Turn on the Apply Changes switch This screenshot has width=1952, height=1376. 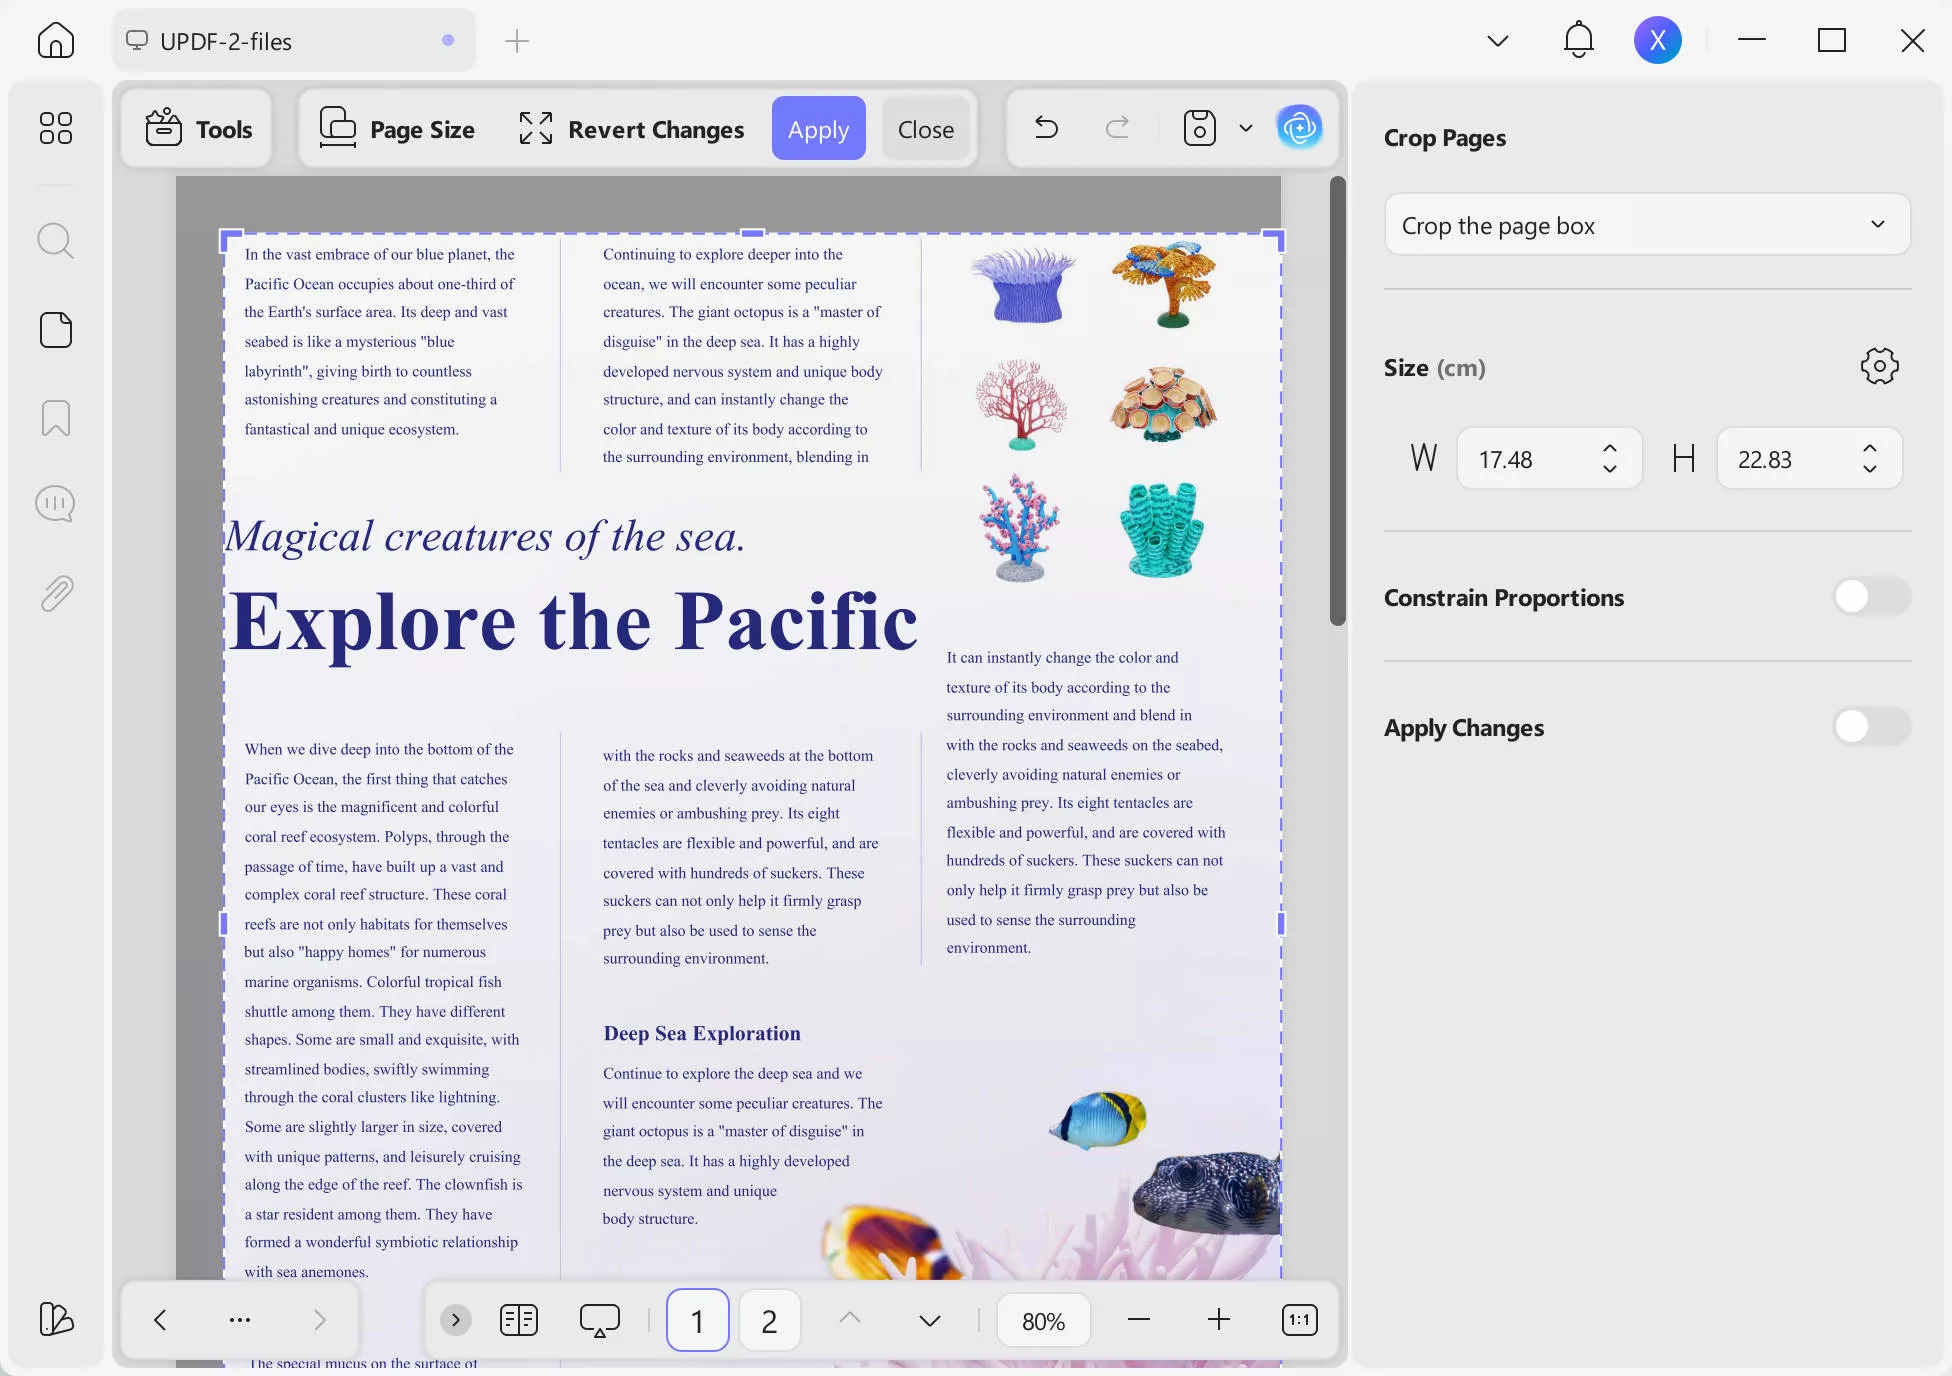[x=1871, y=727]
